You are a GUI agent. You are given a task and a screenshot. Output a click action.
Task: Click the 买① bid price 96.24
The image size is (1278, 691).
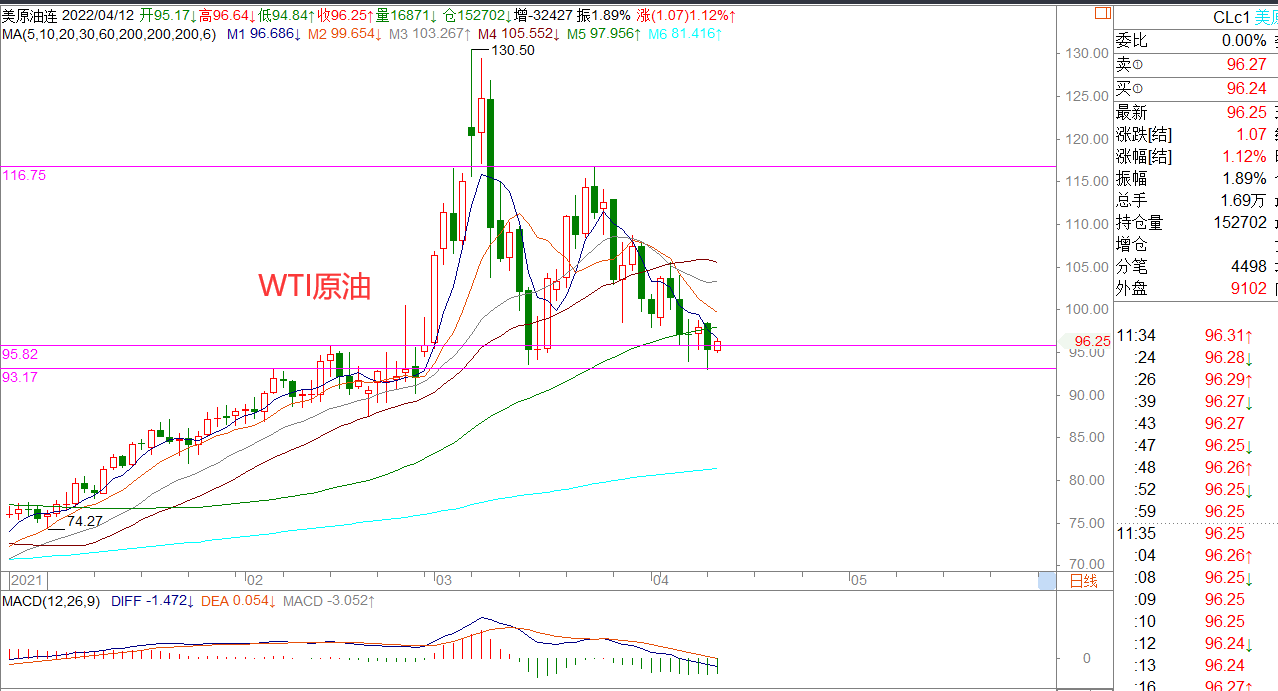[x=1246, y=88]
